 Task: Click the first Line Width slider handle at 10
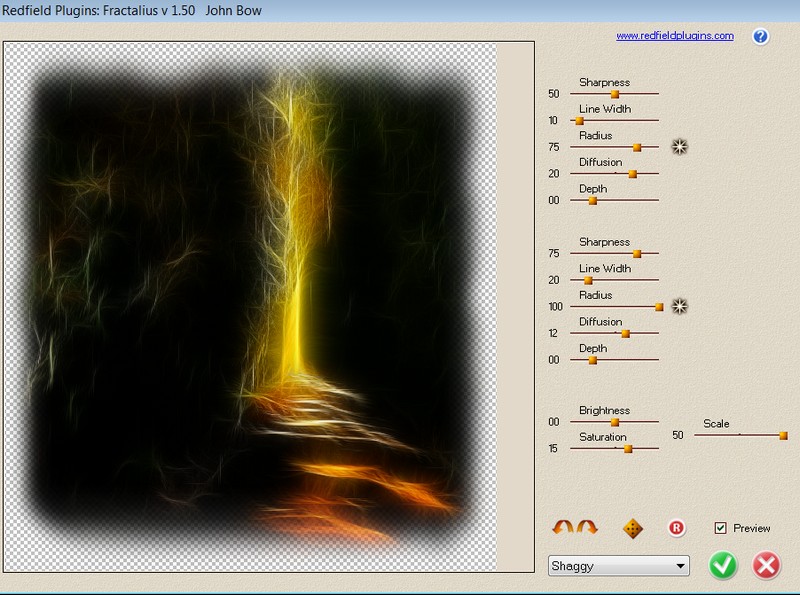(579, 121)
